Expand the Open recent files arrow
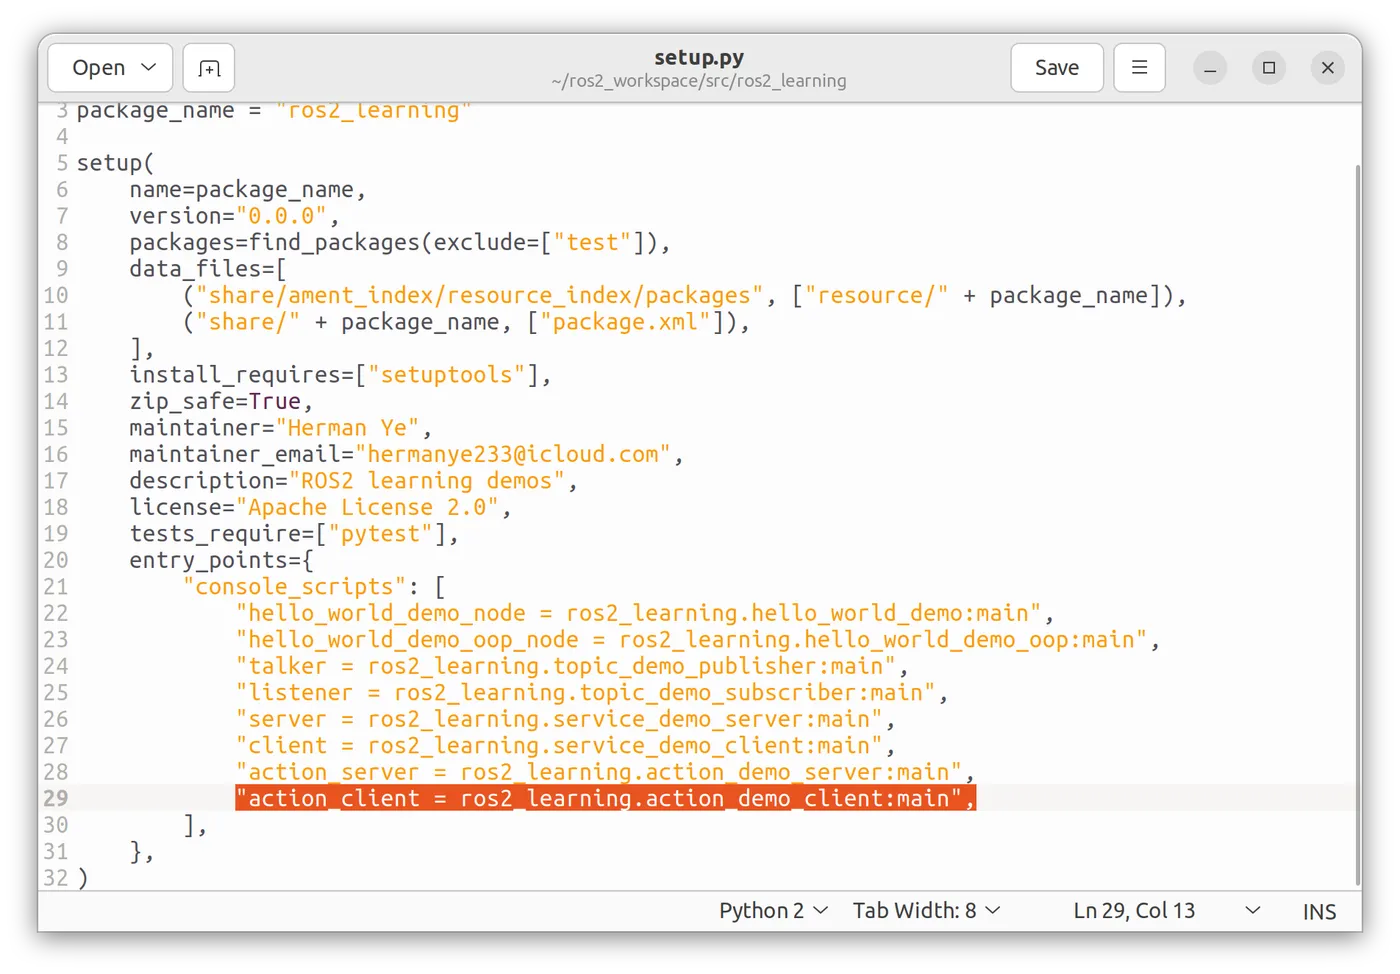1400x974 pixels. (149, 68)
